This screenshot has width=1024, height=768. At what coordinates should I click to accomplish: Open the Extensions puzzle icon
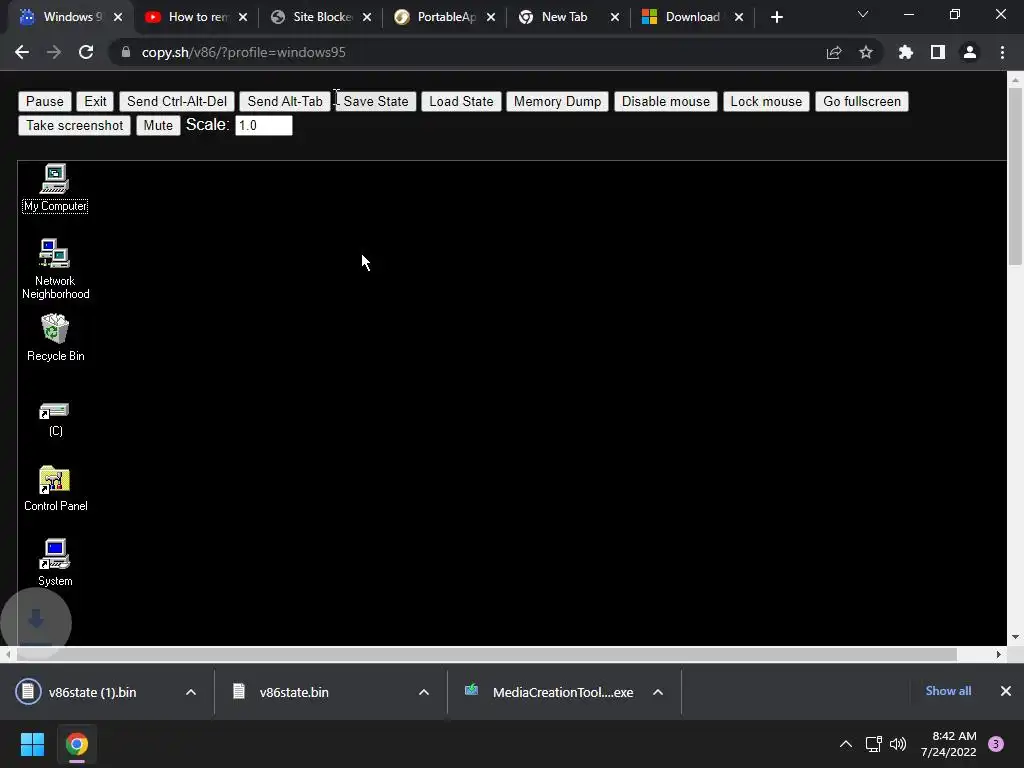point(906,52)
